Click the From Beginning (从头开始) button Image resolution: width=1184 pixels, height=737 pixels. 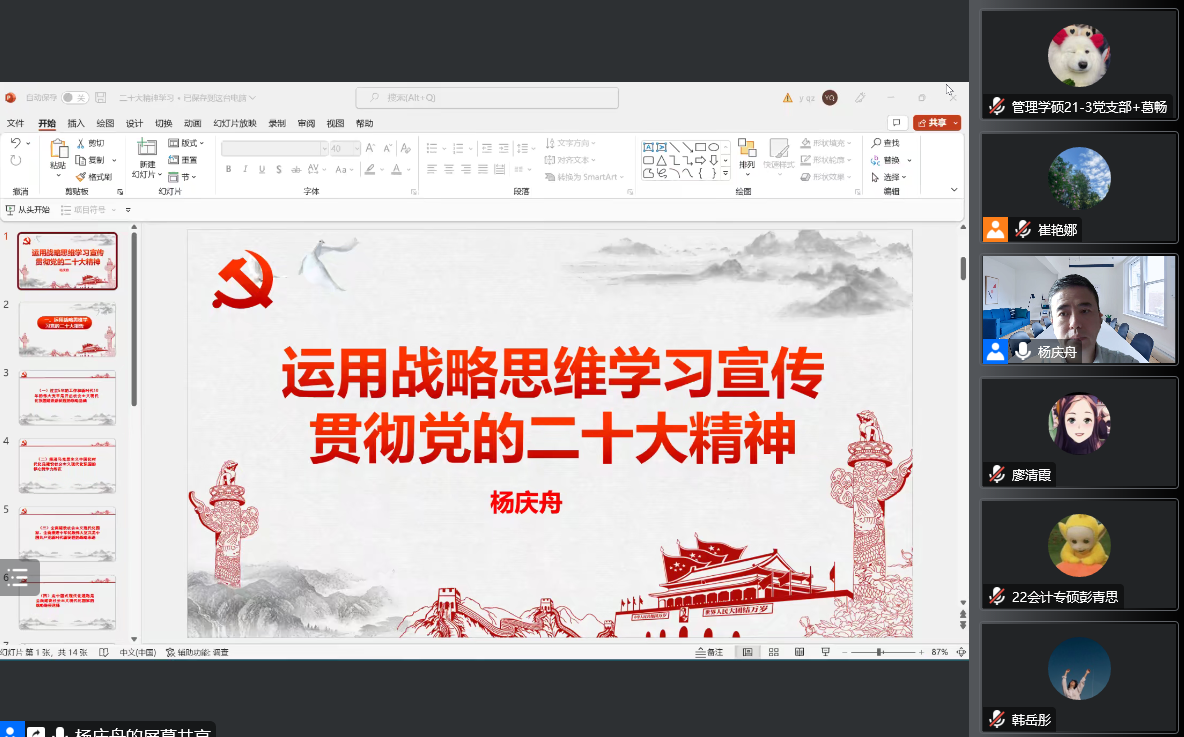pos(28,210)
